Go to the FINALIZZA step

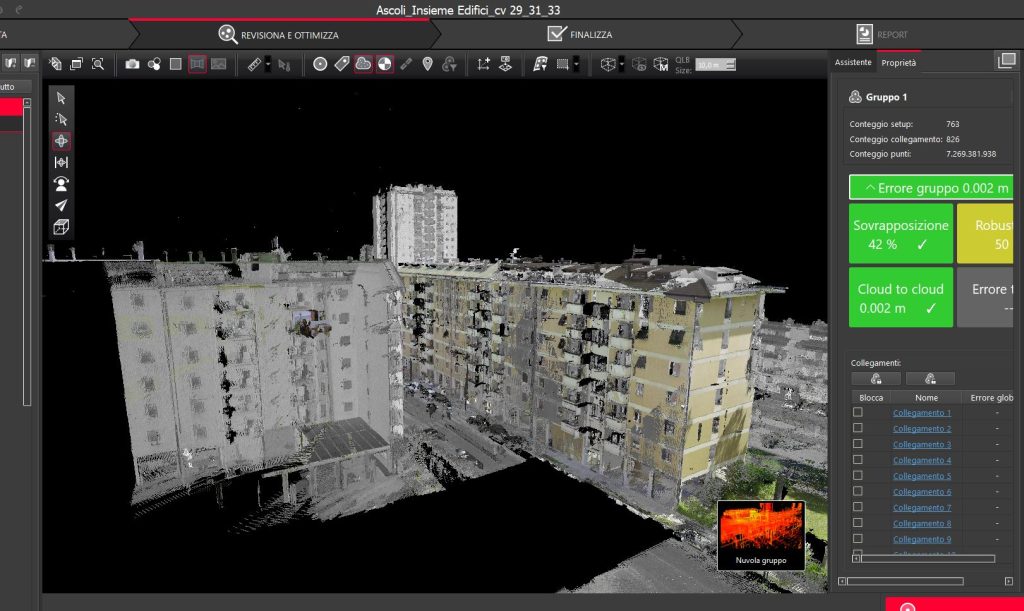click(x=581, y=35)
